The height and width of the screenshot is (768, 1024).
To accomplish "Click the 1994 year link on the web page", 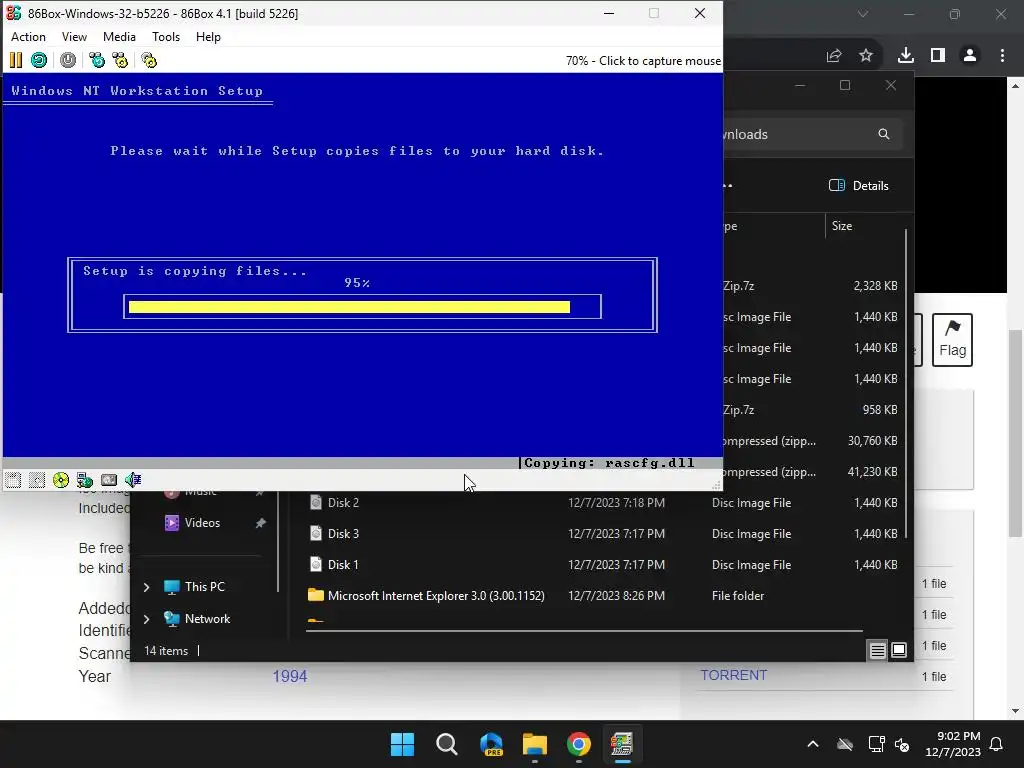I will (290, 677).
